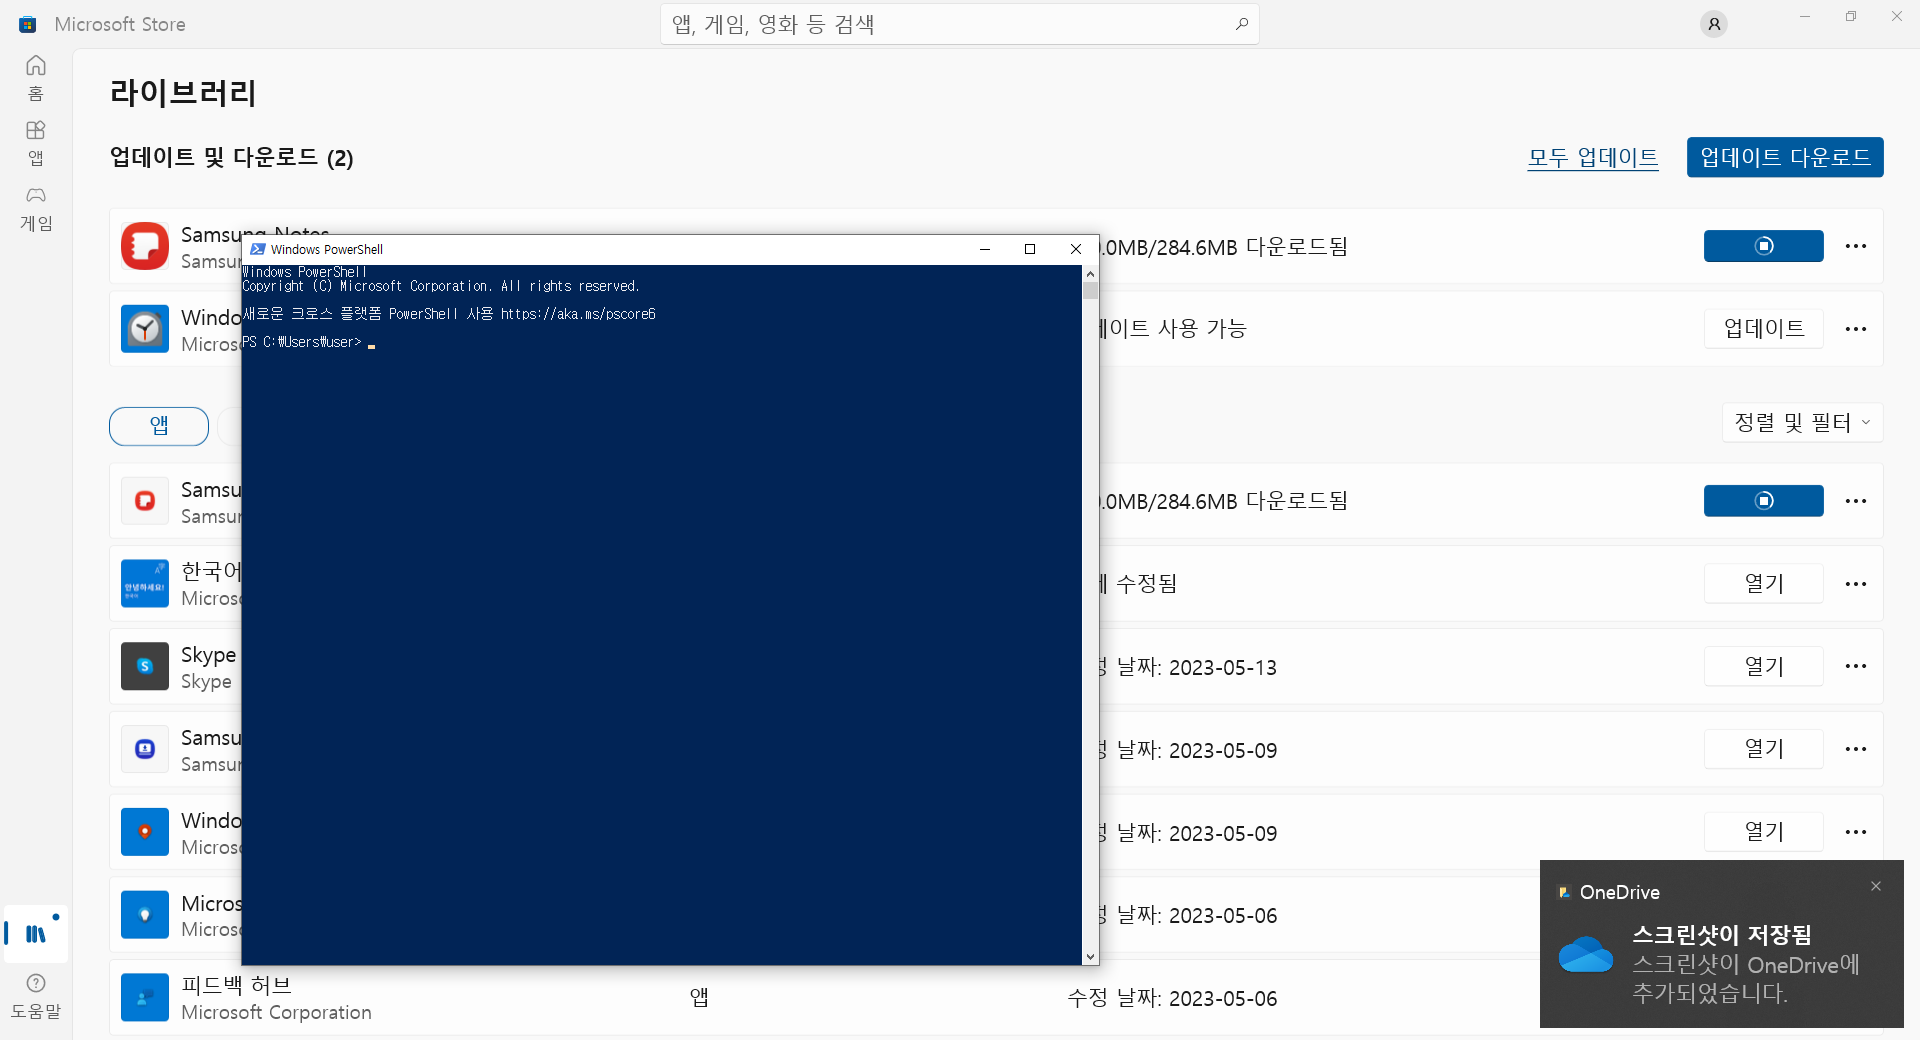Image resolution: width=1920 pixels, height=1040 pixels.
Task: Click the 2023-05-13 modified date text
Action: (x=1223, y=668)
